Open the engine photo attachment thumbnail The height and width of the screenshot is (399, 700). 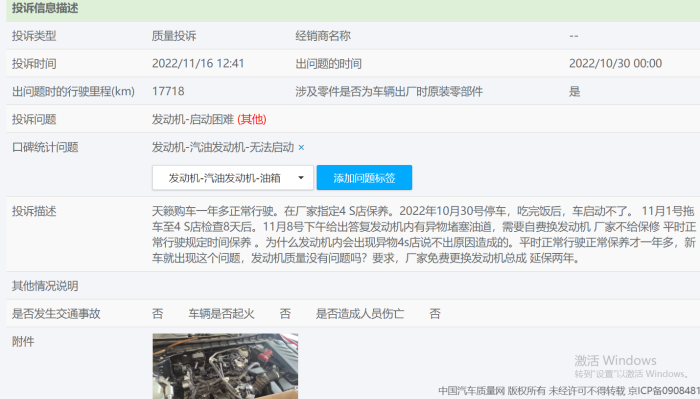225,366
